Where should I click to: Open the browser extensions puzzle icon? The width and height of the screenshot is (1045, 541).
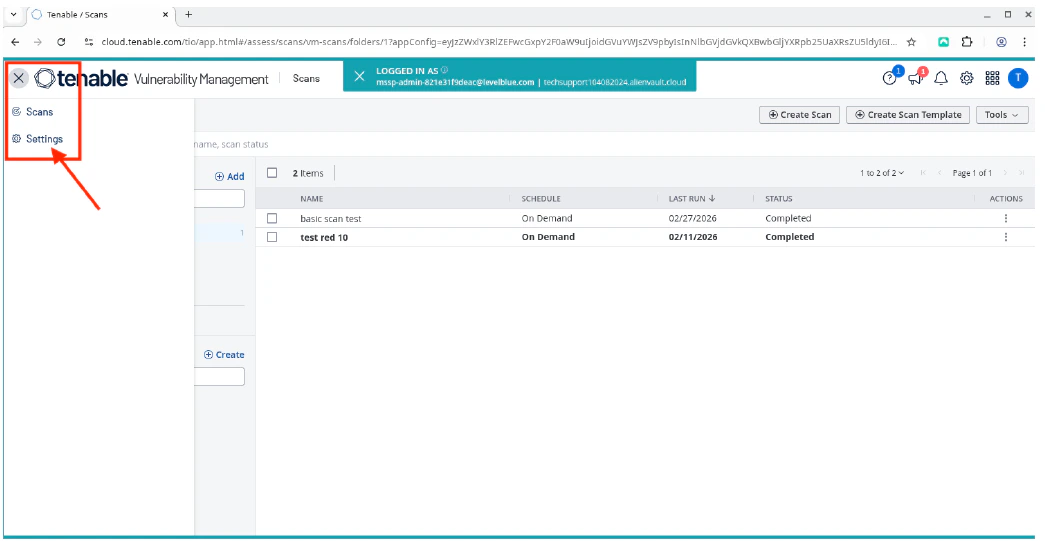coord(966,41)
